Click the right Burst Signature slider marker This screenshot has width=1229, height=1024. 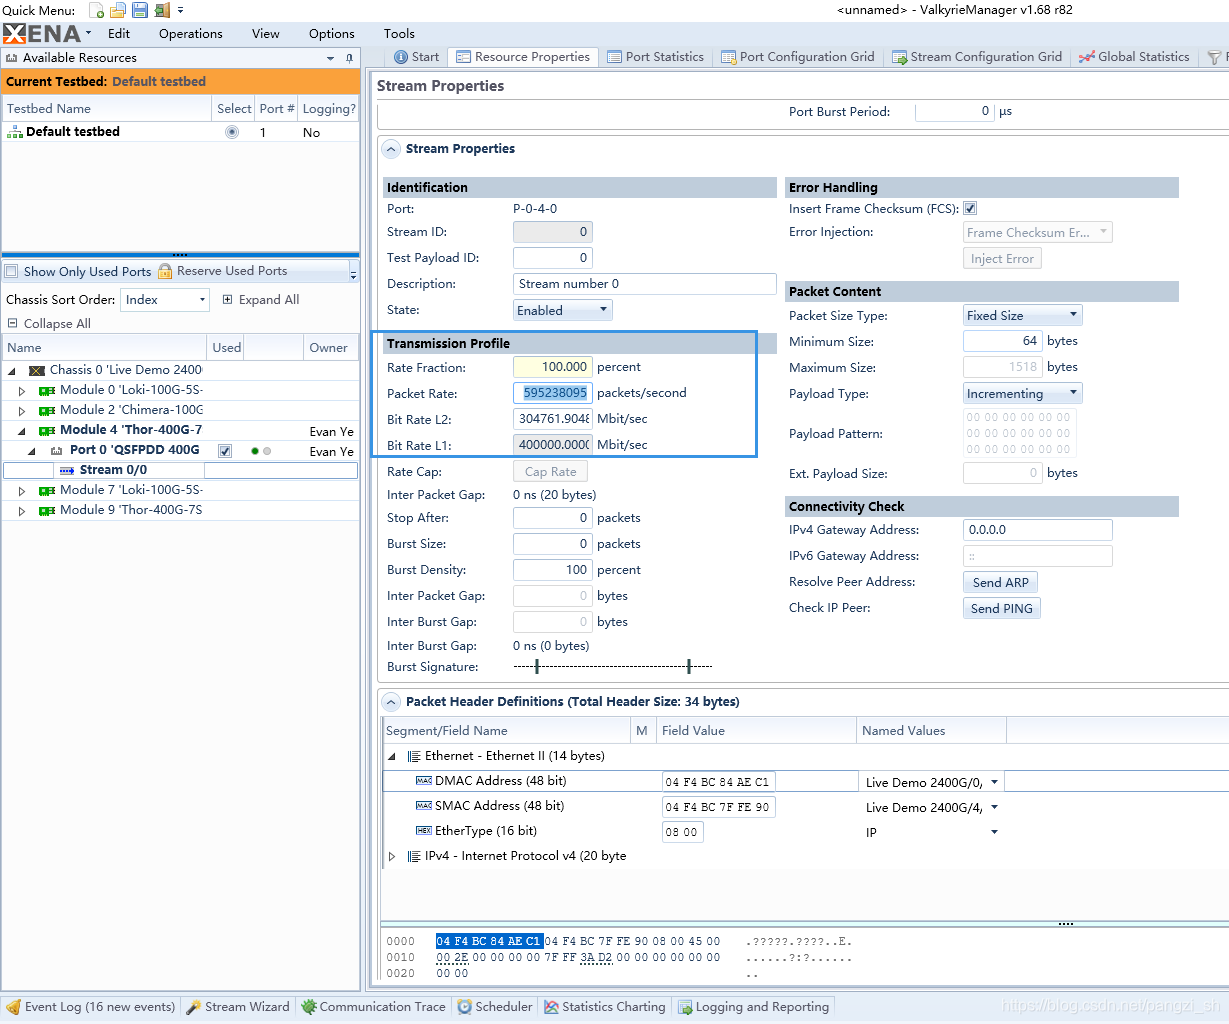[689, 666]
